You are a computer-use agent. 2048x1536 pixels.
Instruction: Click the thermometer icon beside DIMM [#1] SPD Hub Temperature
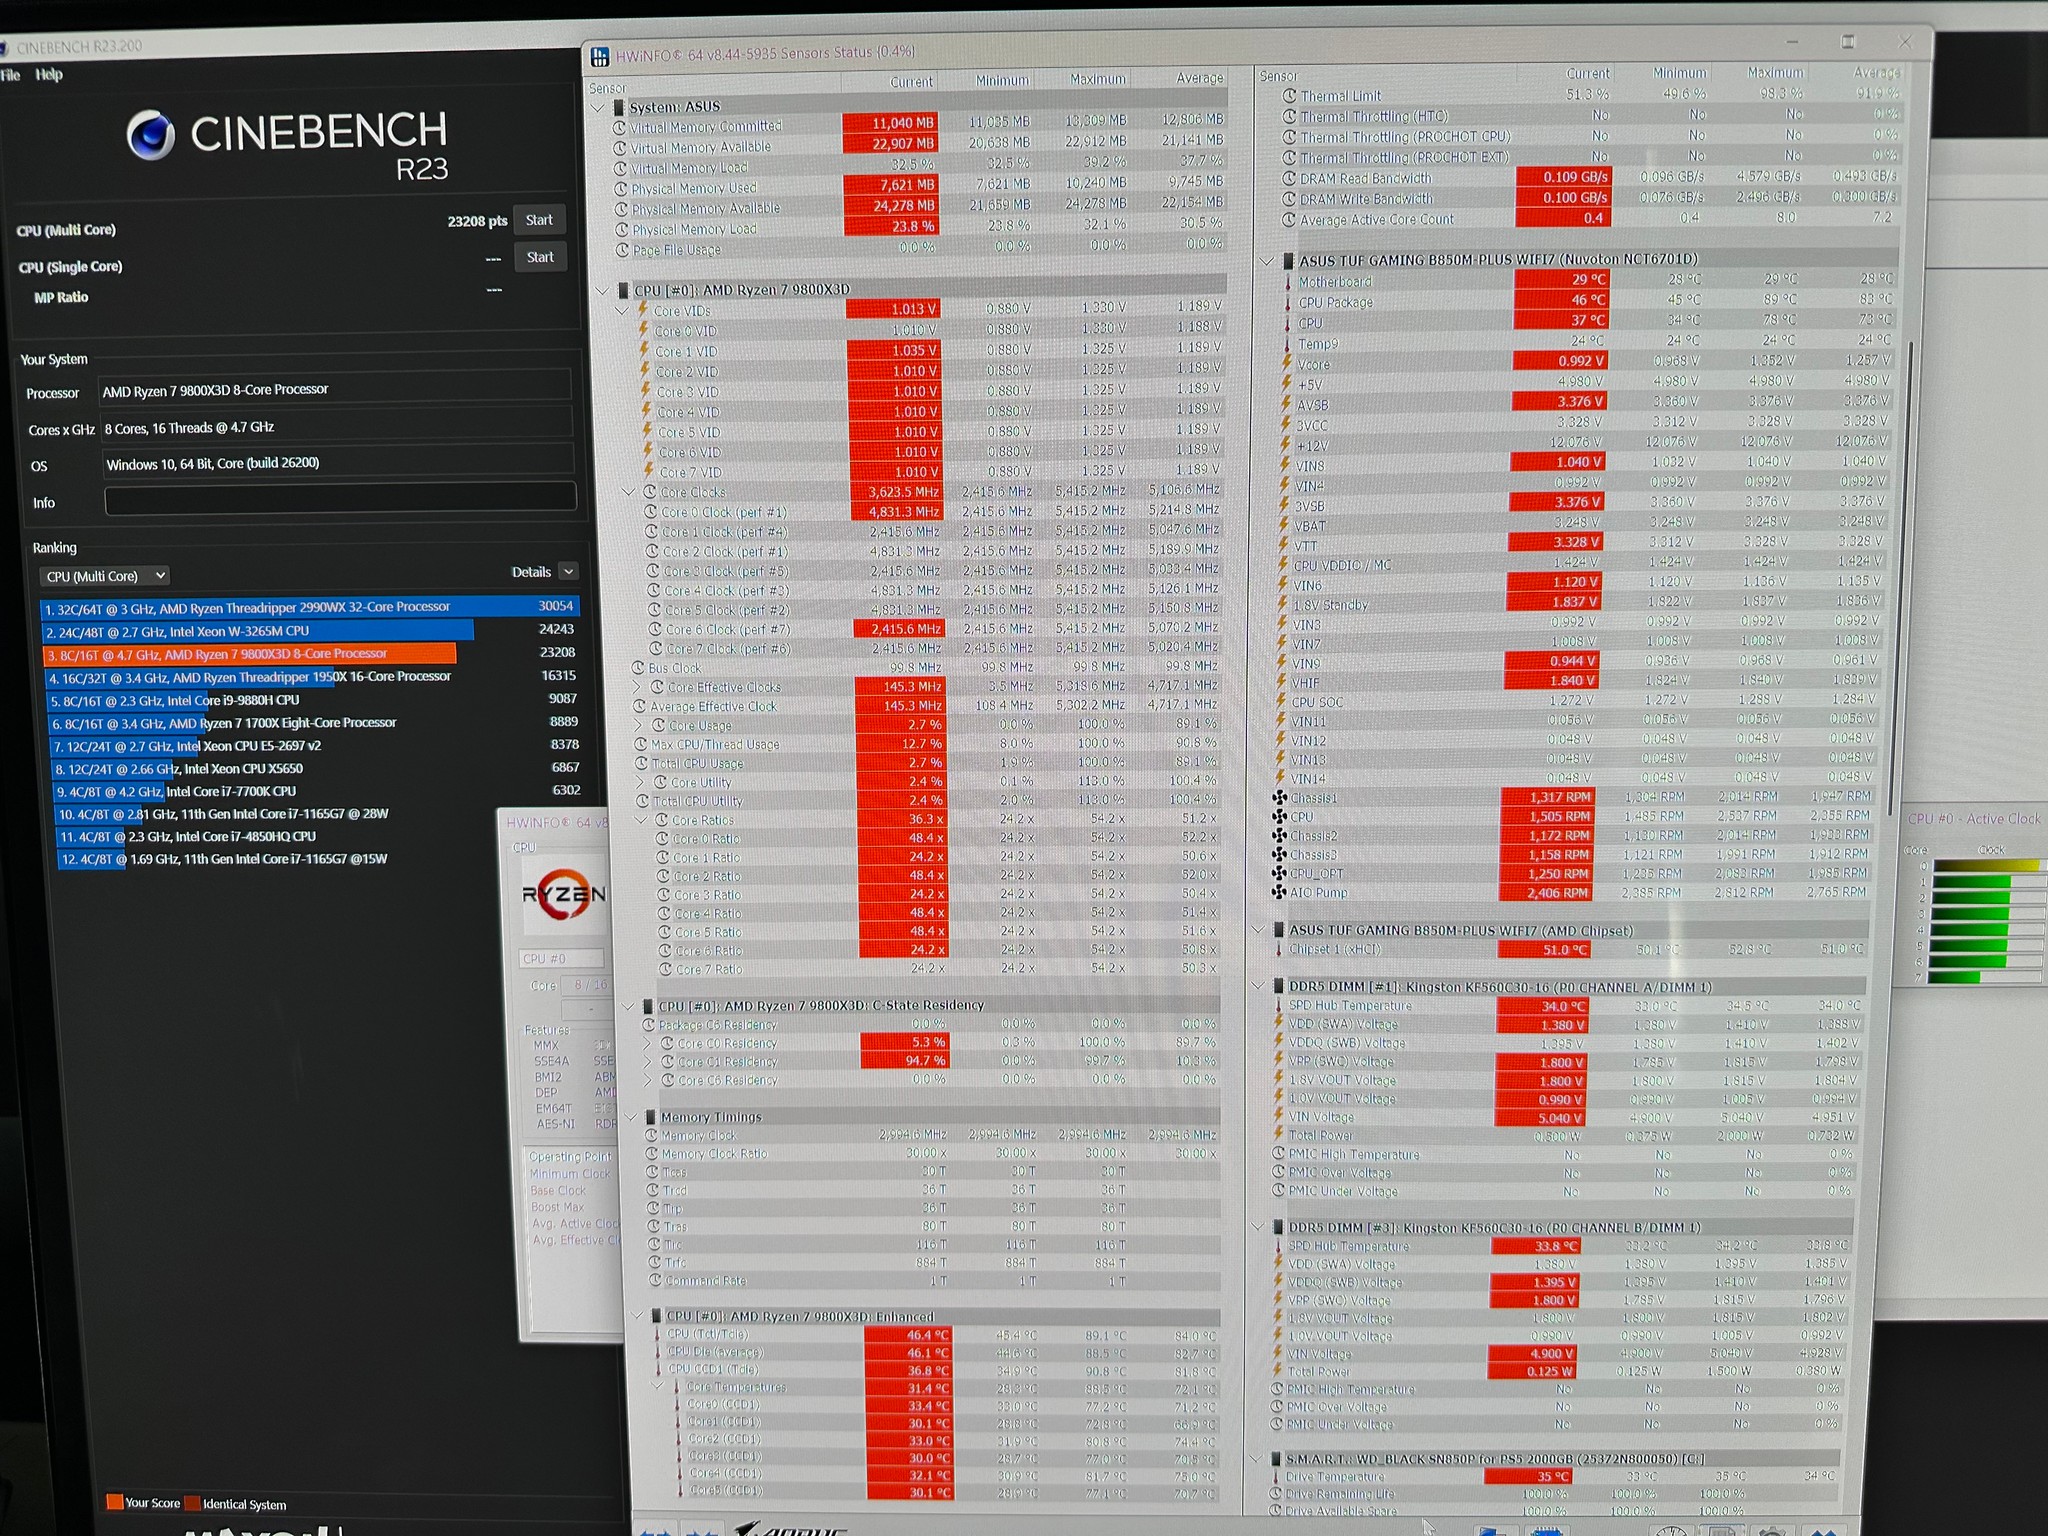click(x=1279, y=1005)
